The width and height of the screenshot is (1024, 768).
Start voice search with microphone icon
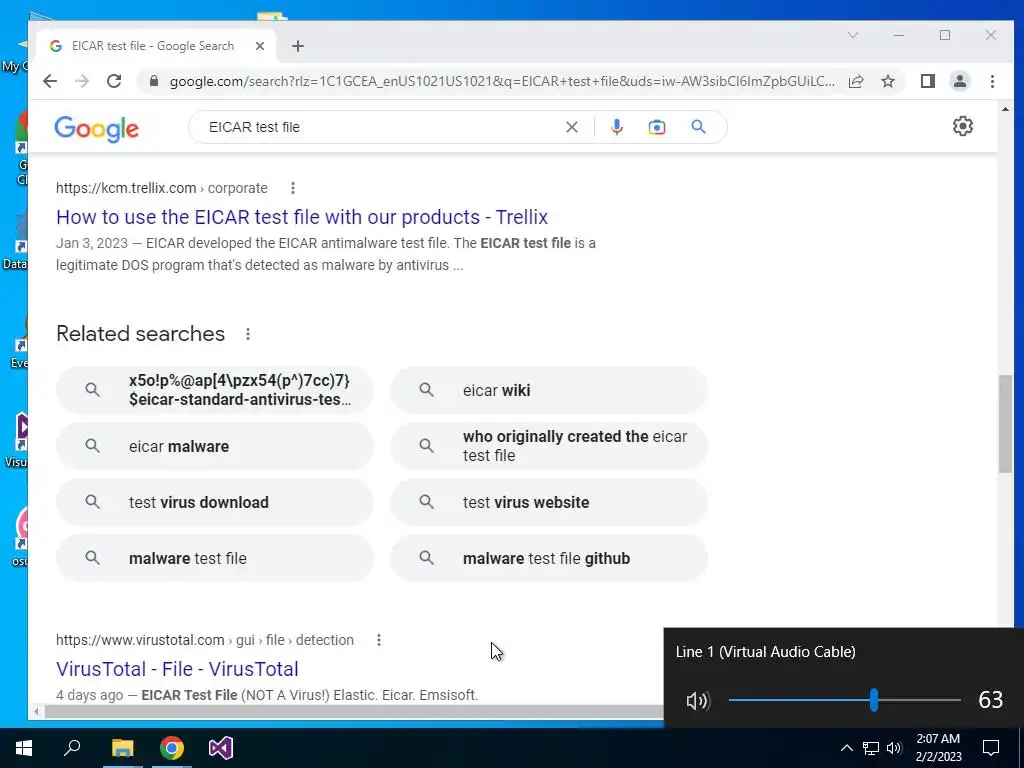point(616,127)
